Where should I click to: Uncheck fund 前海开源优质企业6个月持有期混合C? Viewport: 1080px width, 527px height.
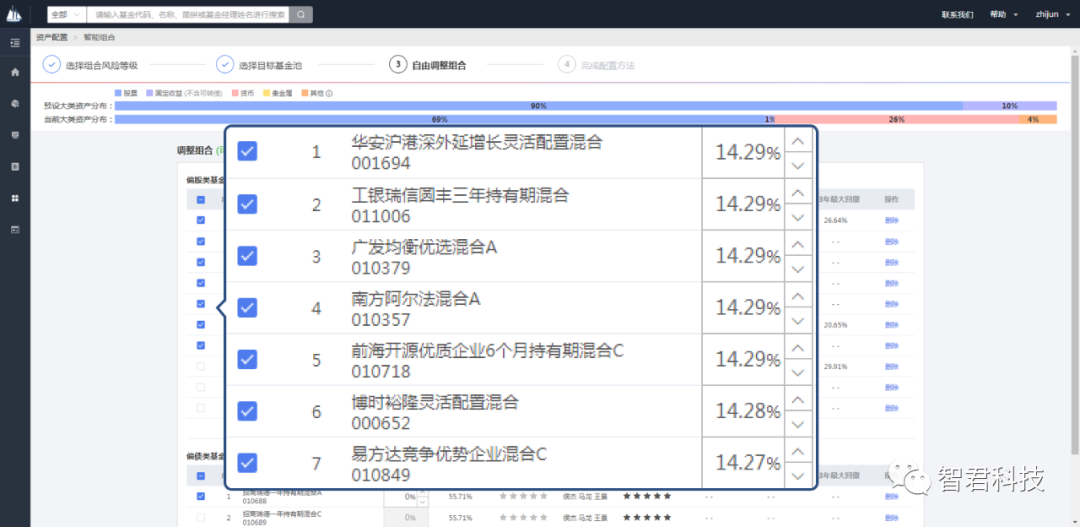pyautogui.click(x=247, y=360)
